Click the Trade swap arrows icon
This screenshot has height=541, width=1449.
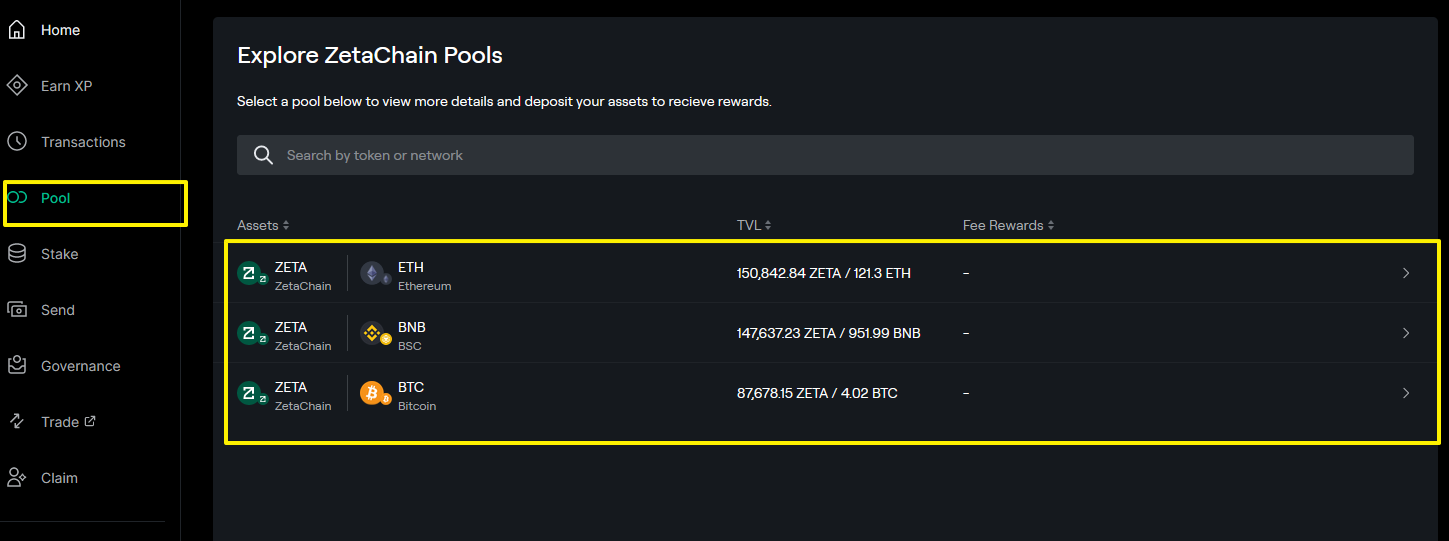tap(17, 422)
